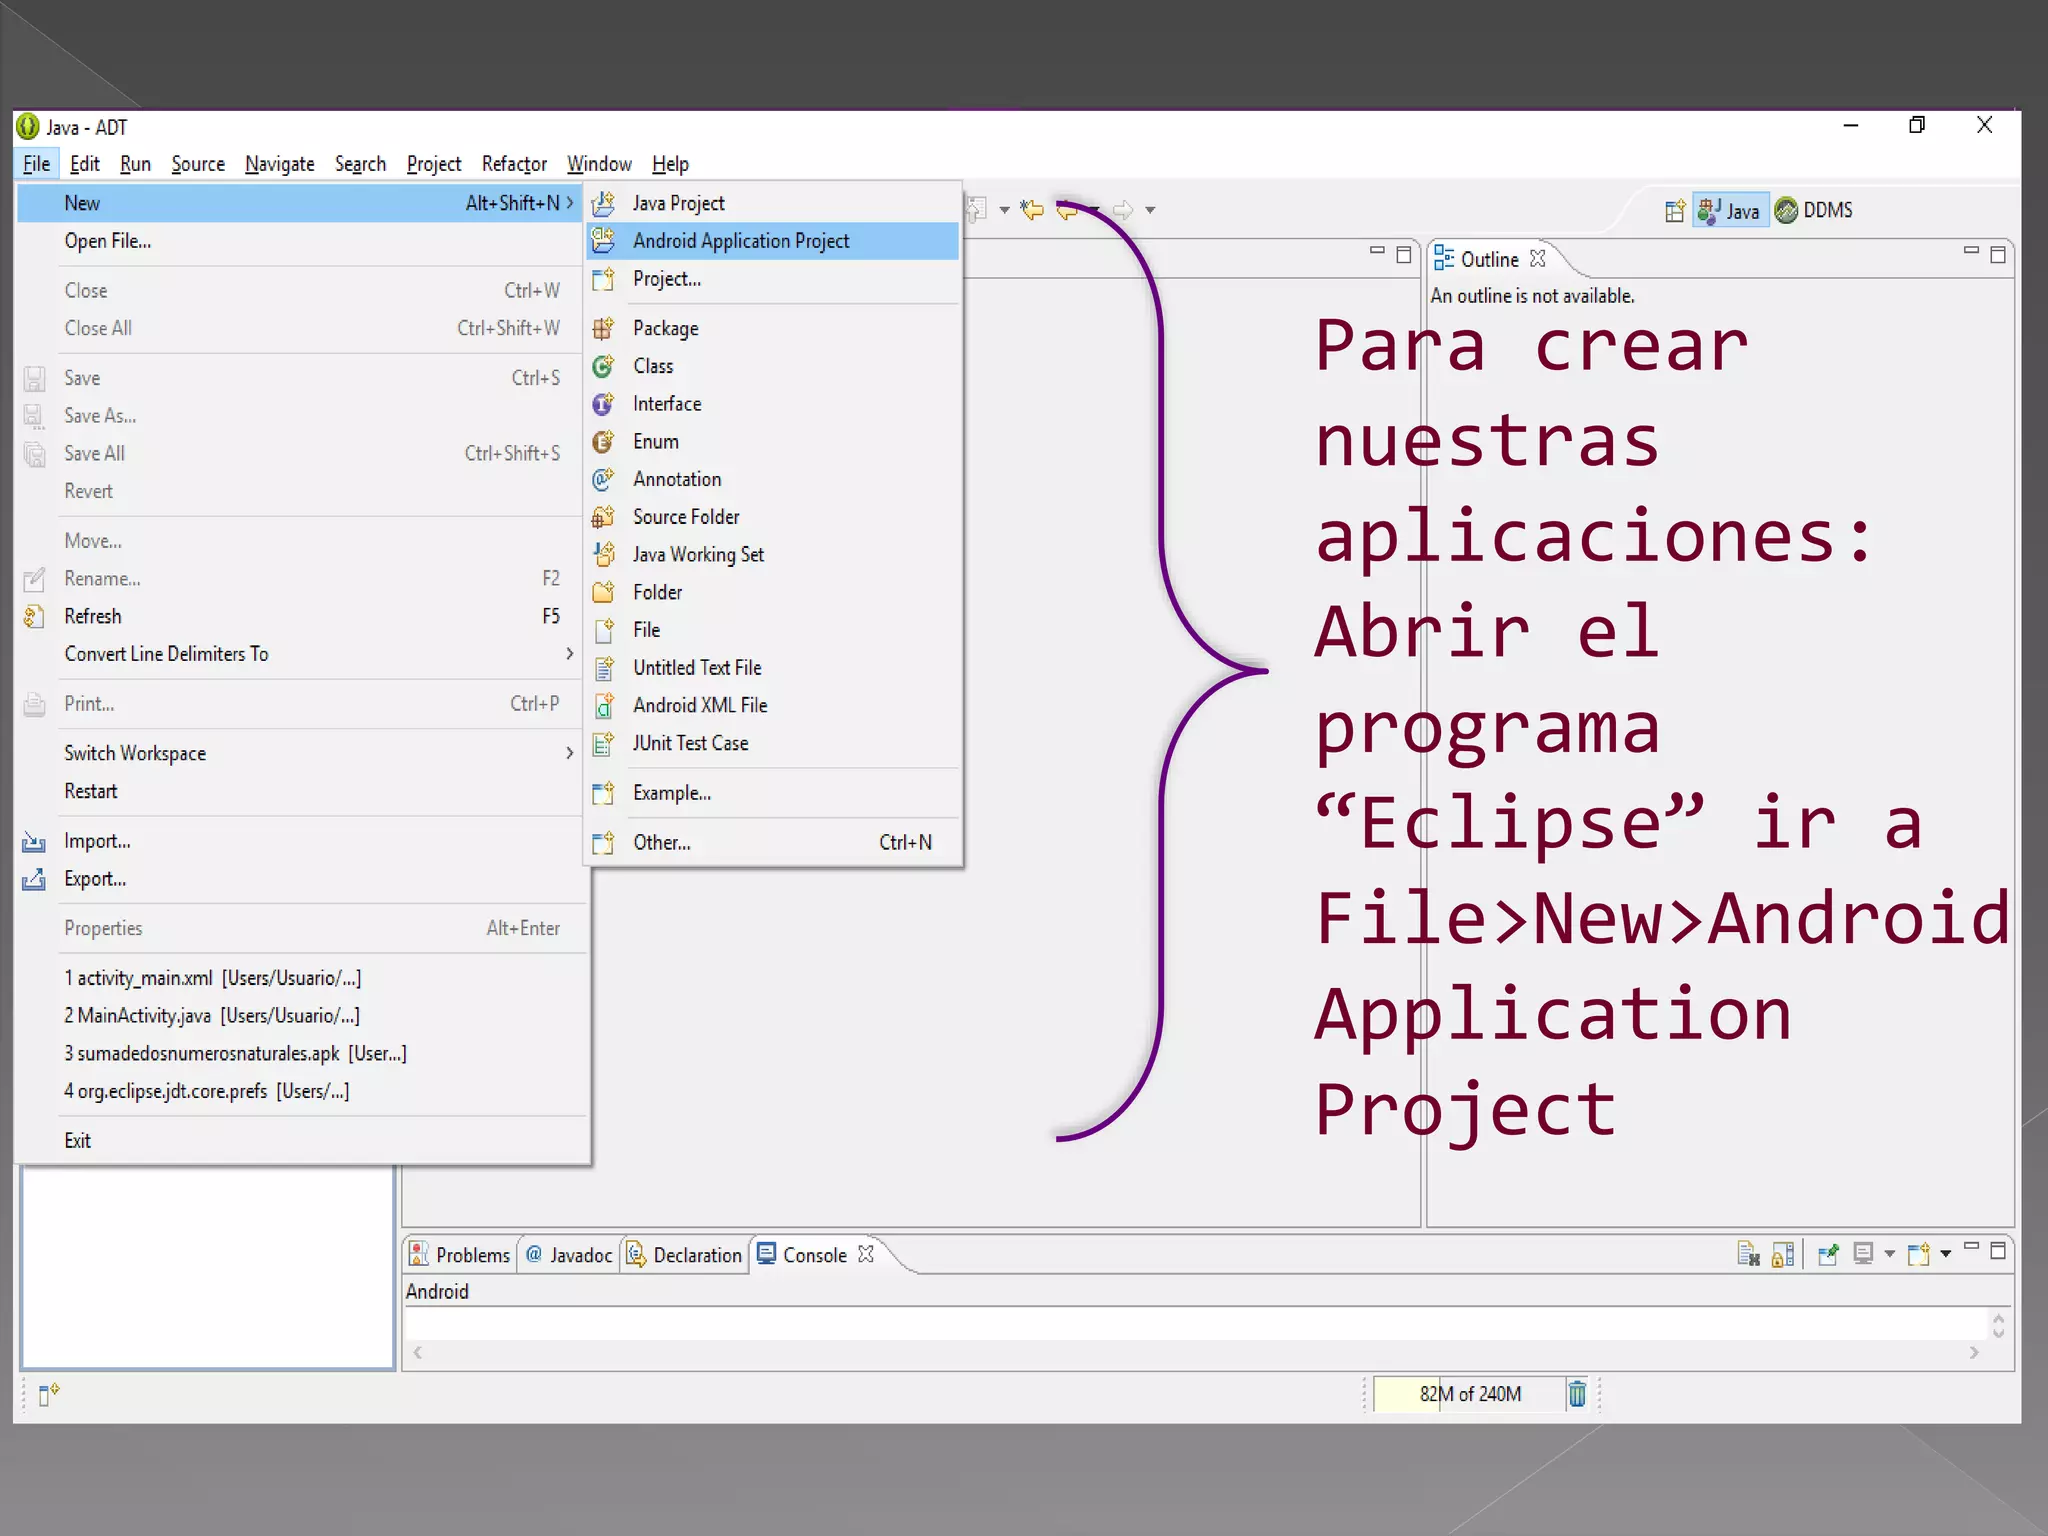Expand Convert Line Delimiters To submenu
The height and width of the screenshot is (1536, 2048).
[570, 654]
